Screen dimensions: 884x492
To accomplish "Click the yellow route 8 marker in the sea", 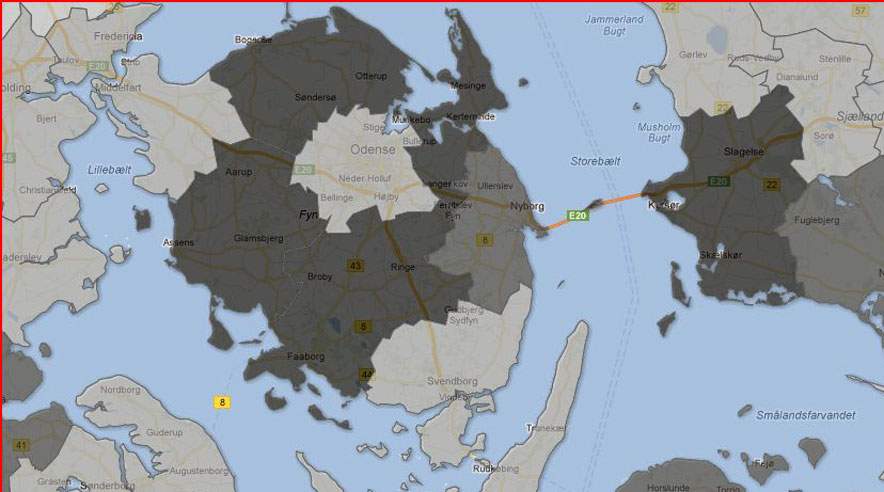I will 220,402.
